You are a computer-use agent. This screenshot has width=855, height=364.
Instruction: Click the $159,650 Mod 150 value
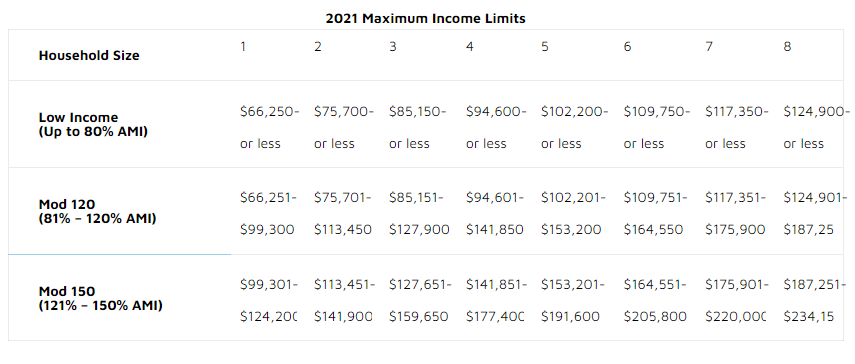418,317
